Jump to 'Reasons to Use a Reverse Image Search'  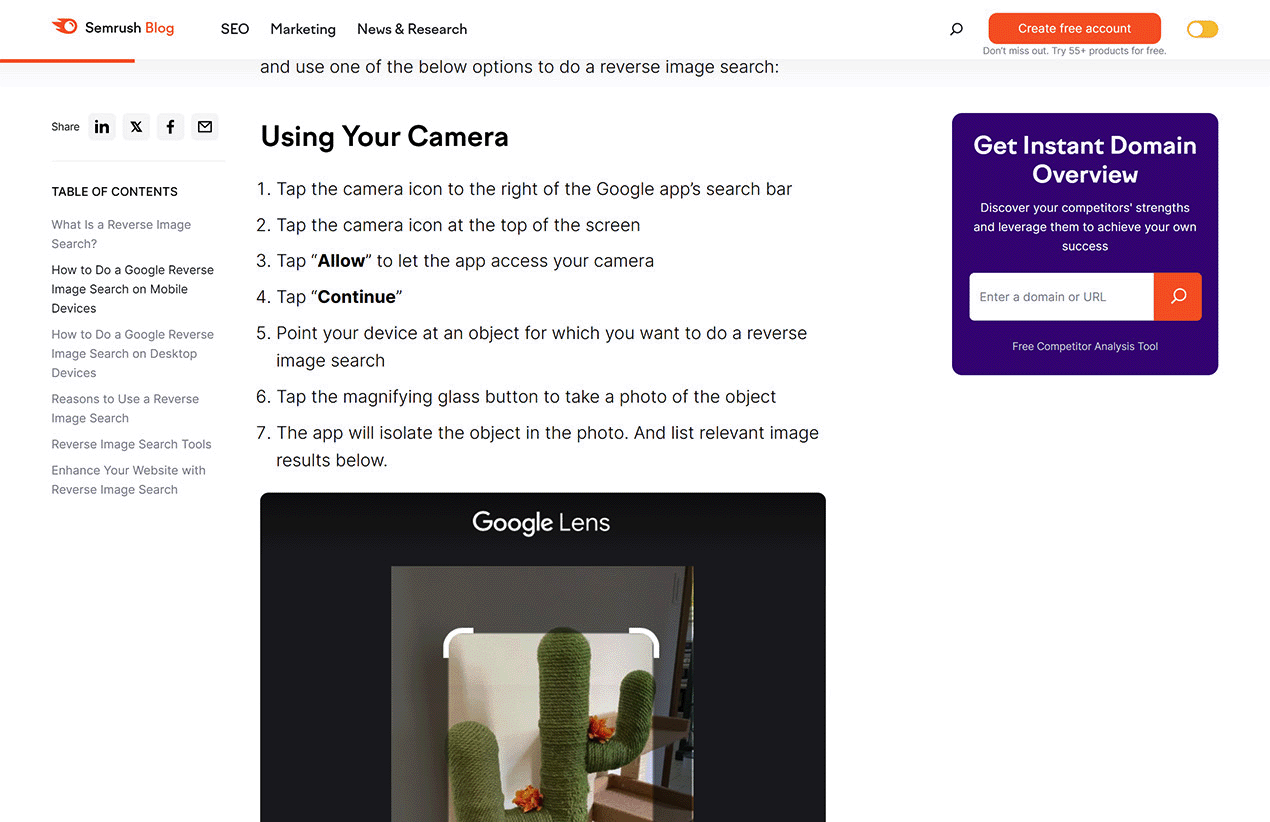pyautogui.click(x=124, y=408)
